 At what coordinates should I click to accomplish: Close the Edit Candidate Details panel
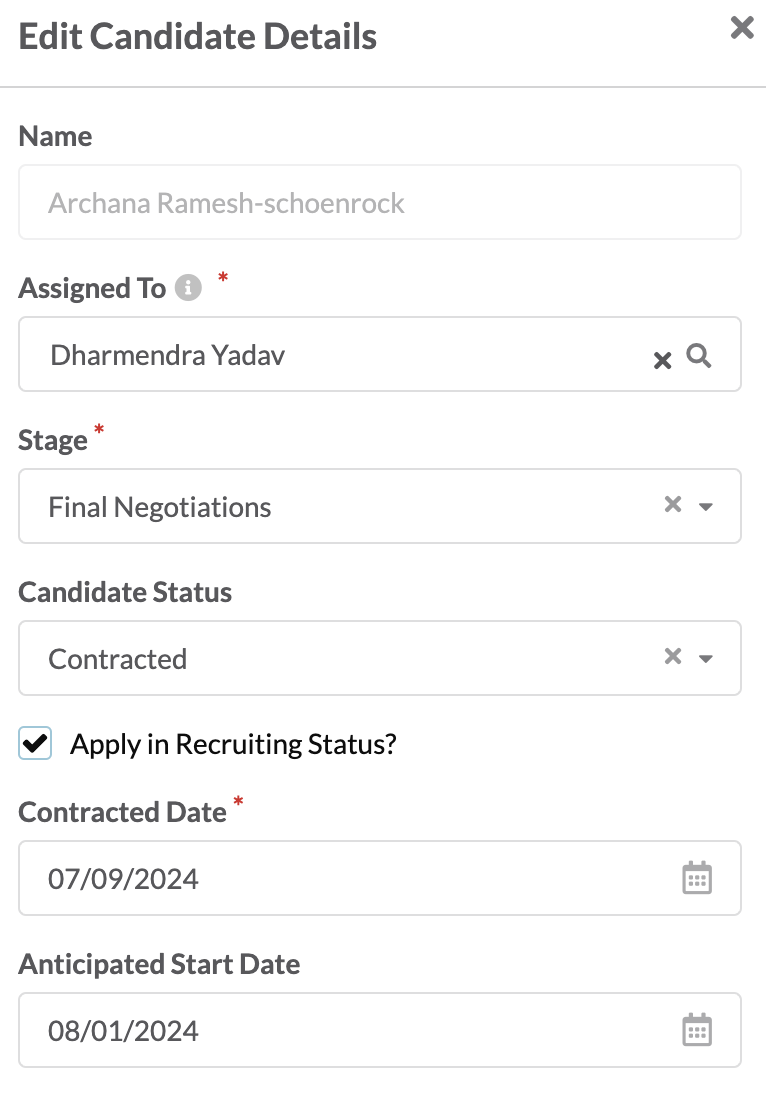click(741, 28)
